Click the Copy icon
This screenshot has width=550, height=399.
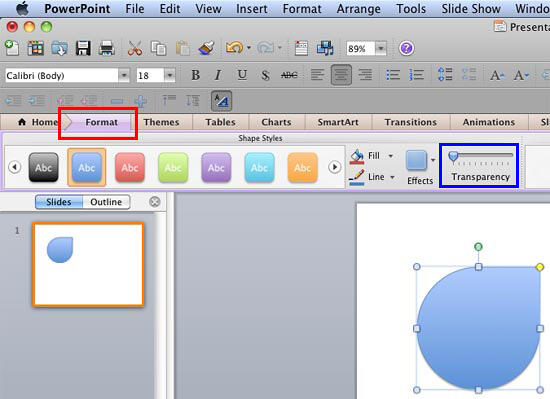tap(158, 48)
